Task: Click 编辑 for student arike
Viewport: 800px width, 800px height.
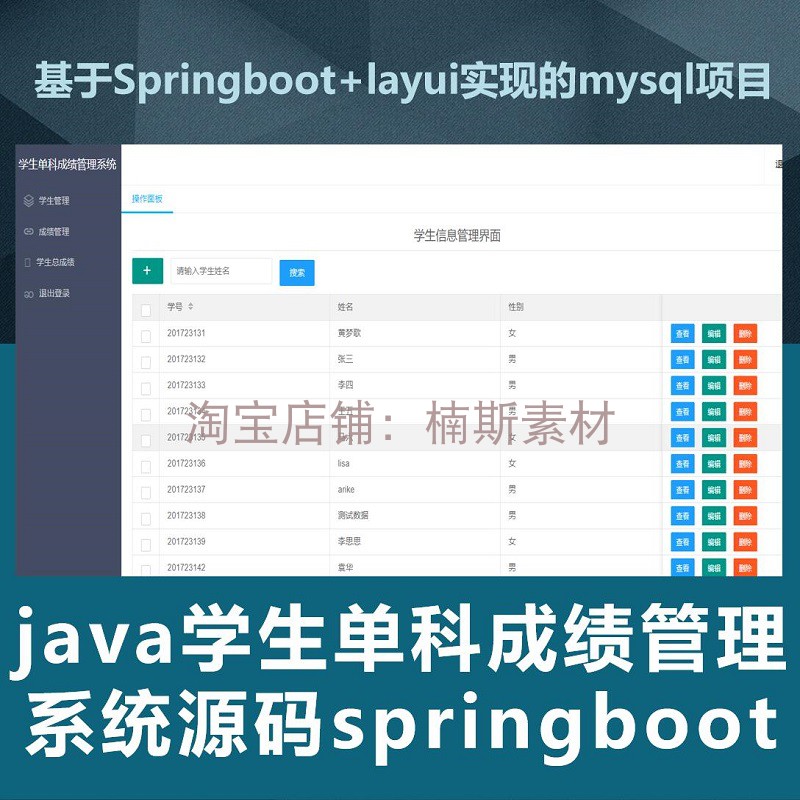Action: (714, 490)
